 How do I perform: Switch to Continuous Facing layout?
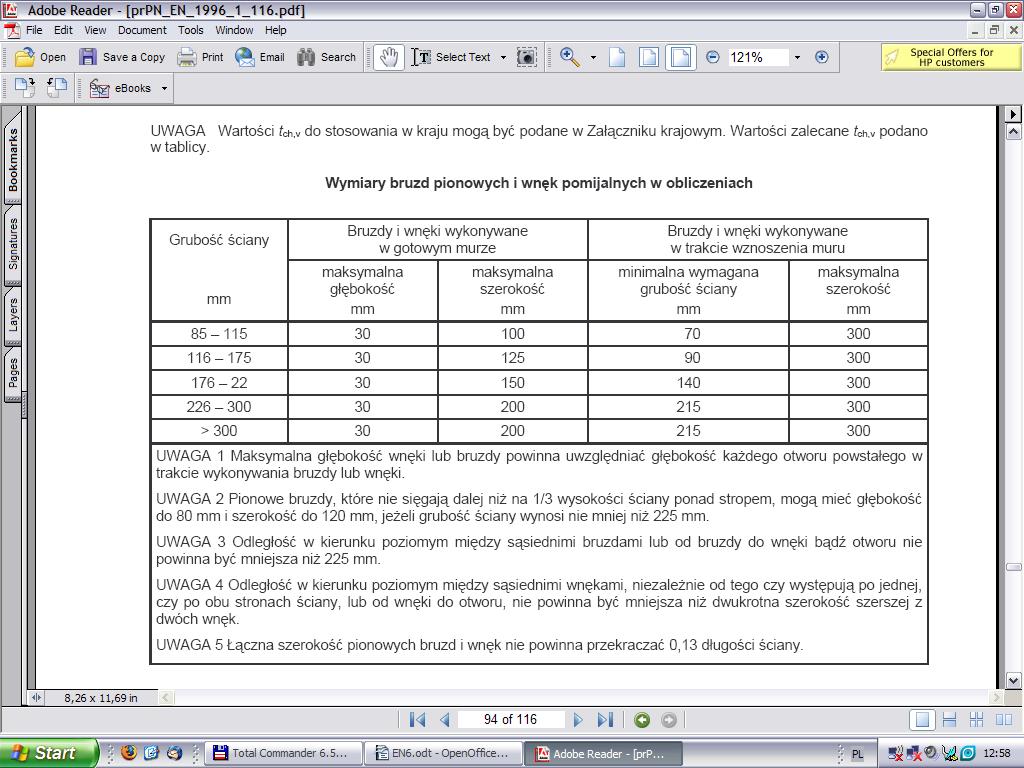pyautogui.click(x=976, y=720)
